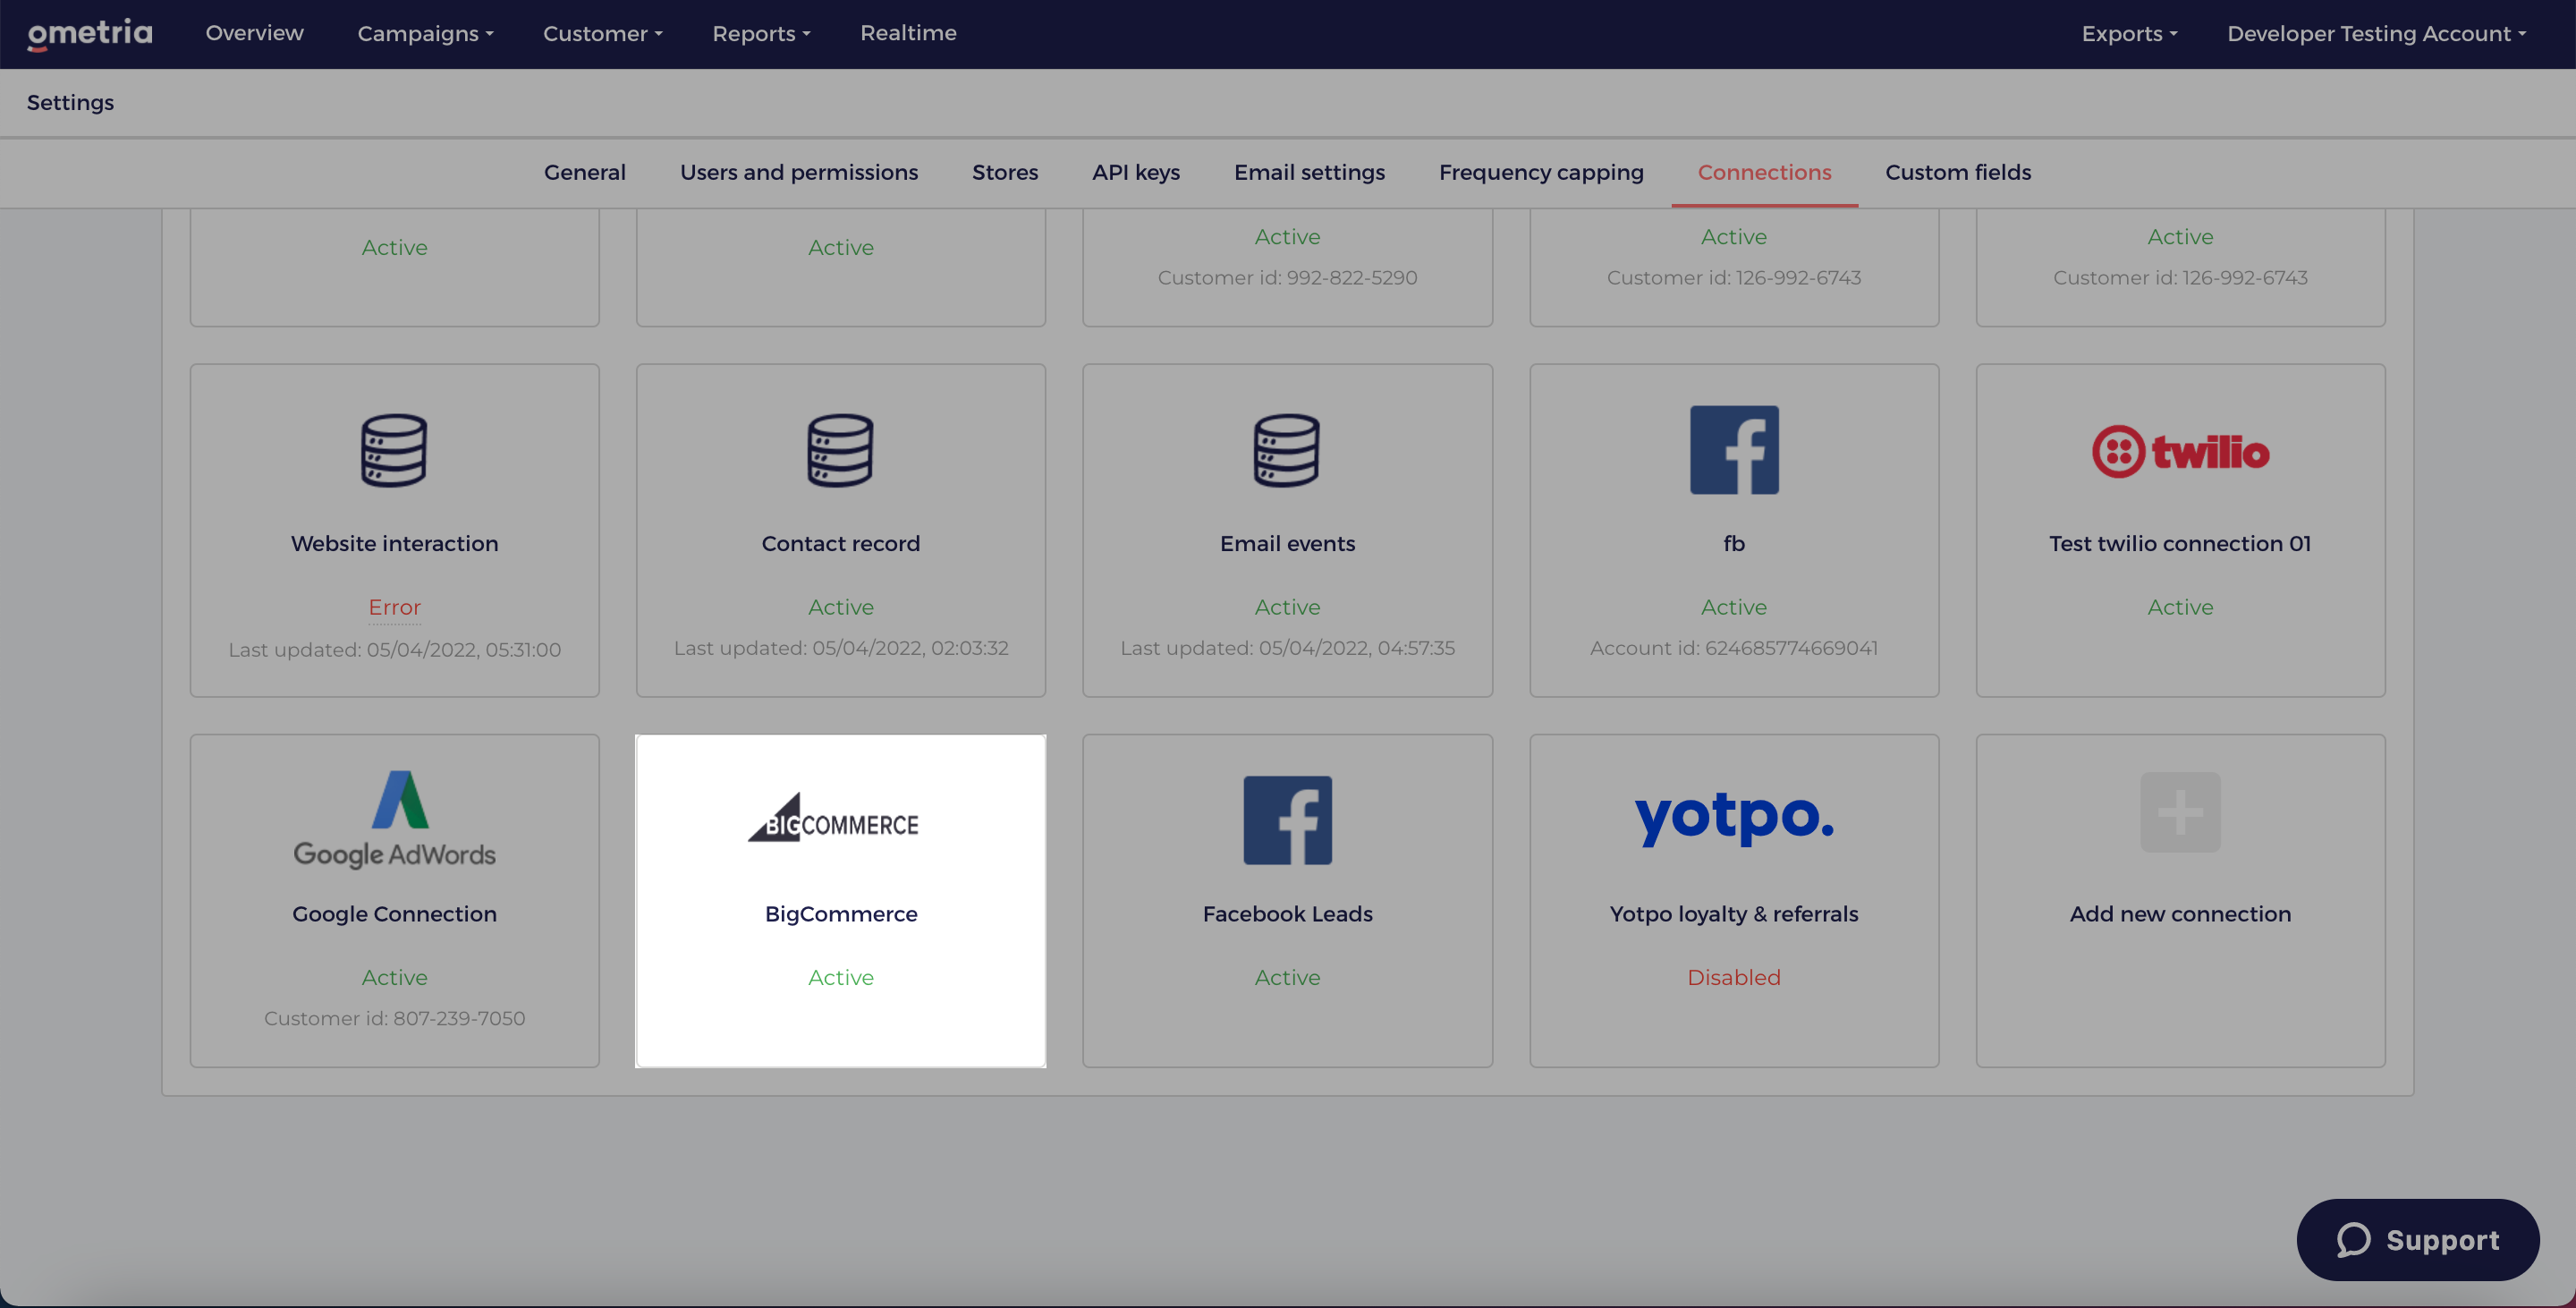Click Active status on Email events card
This screenshot has width=2576, height=1308.
coord(1287,607)
